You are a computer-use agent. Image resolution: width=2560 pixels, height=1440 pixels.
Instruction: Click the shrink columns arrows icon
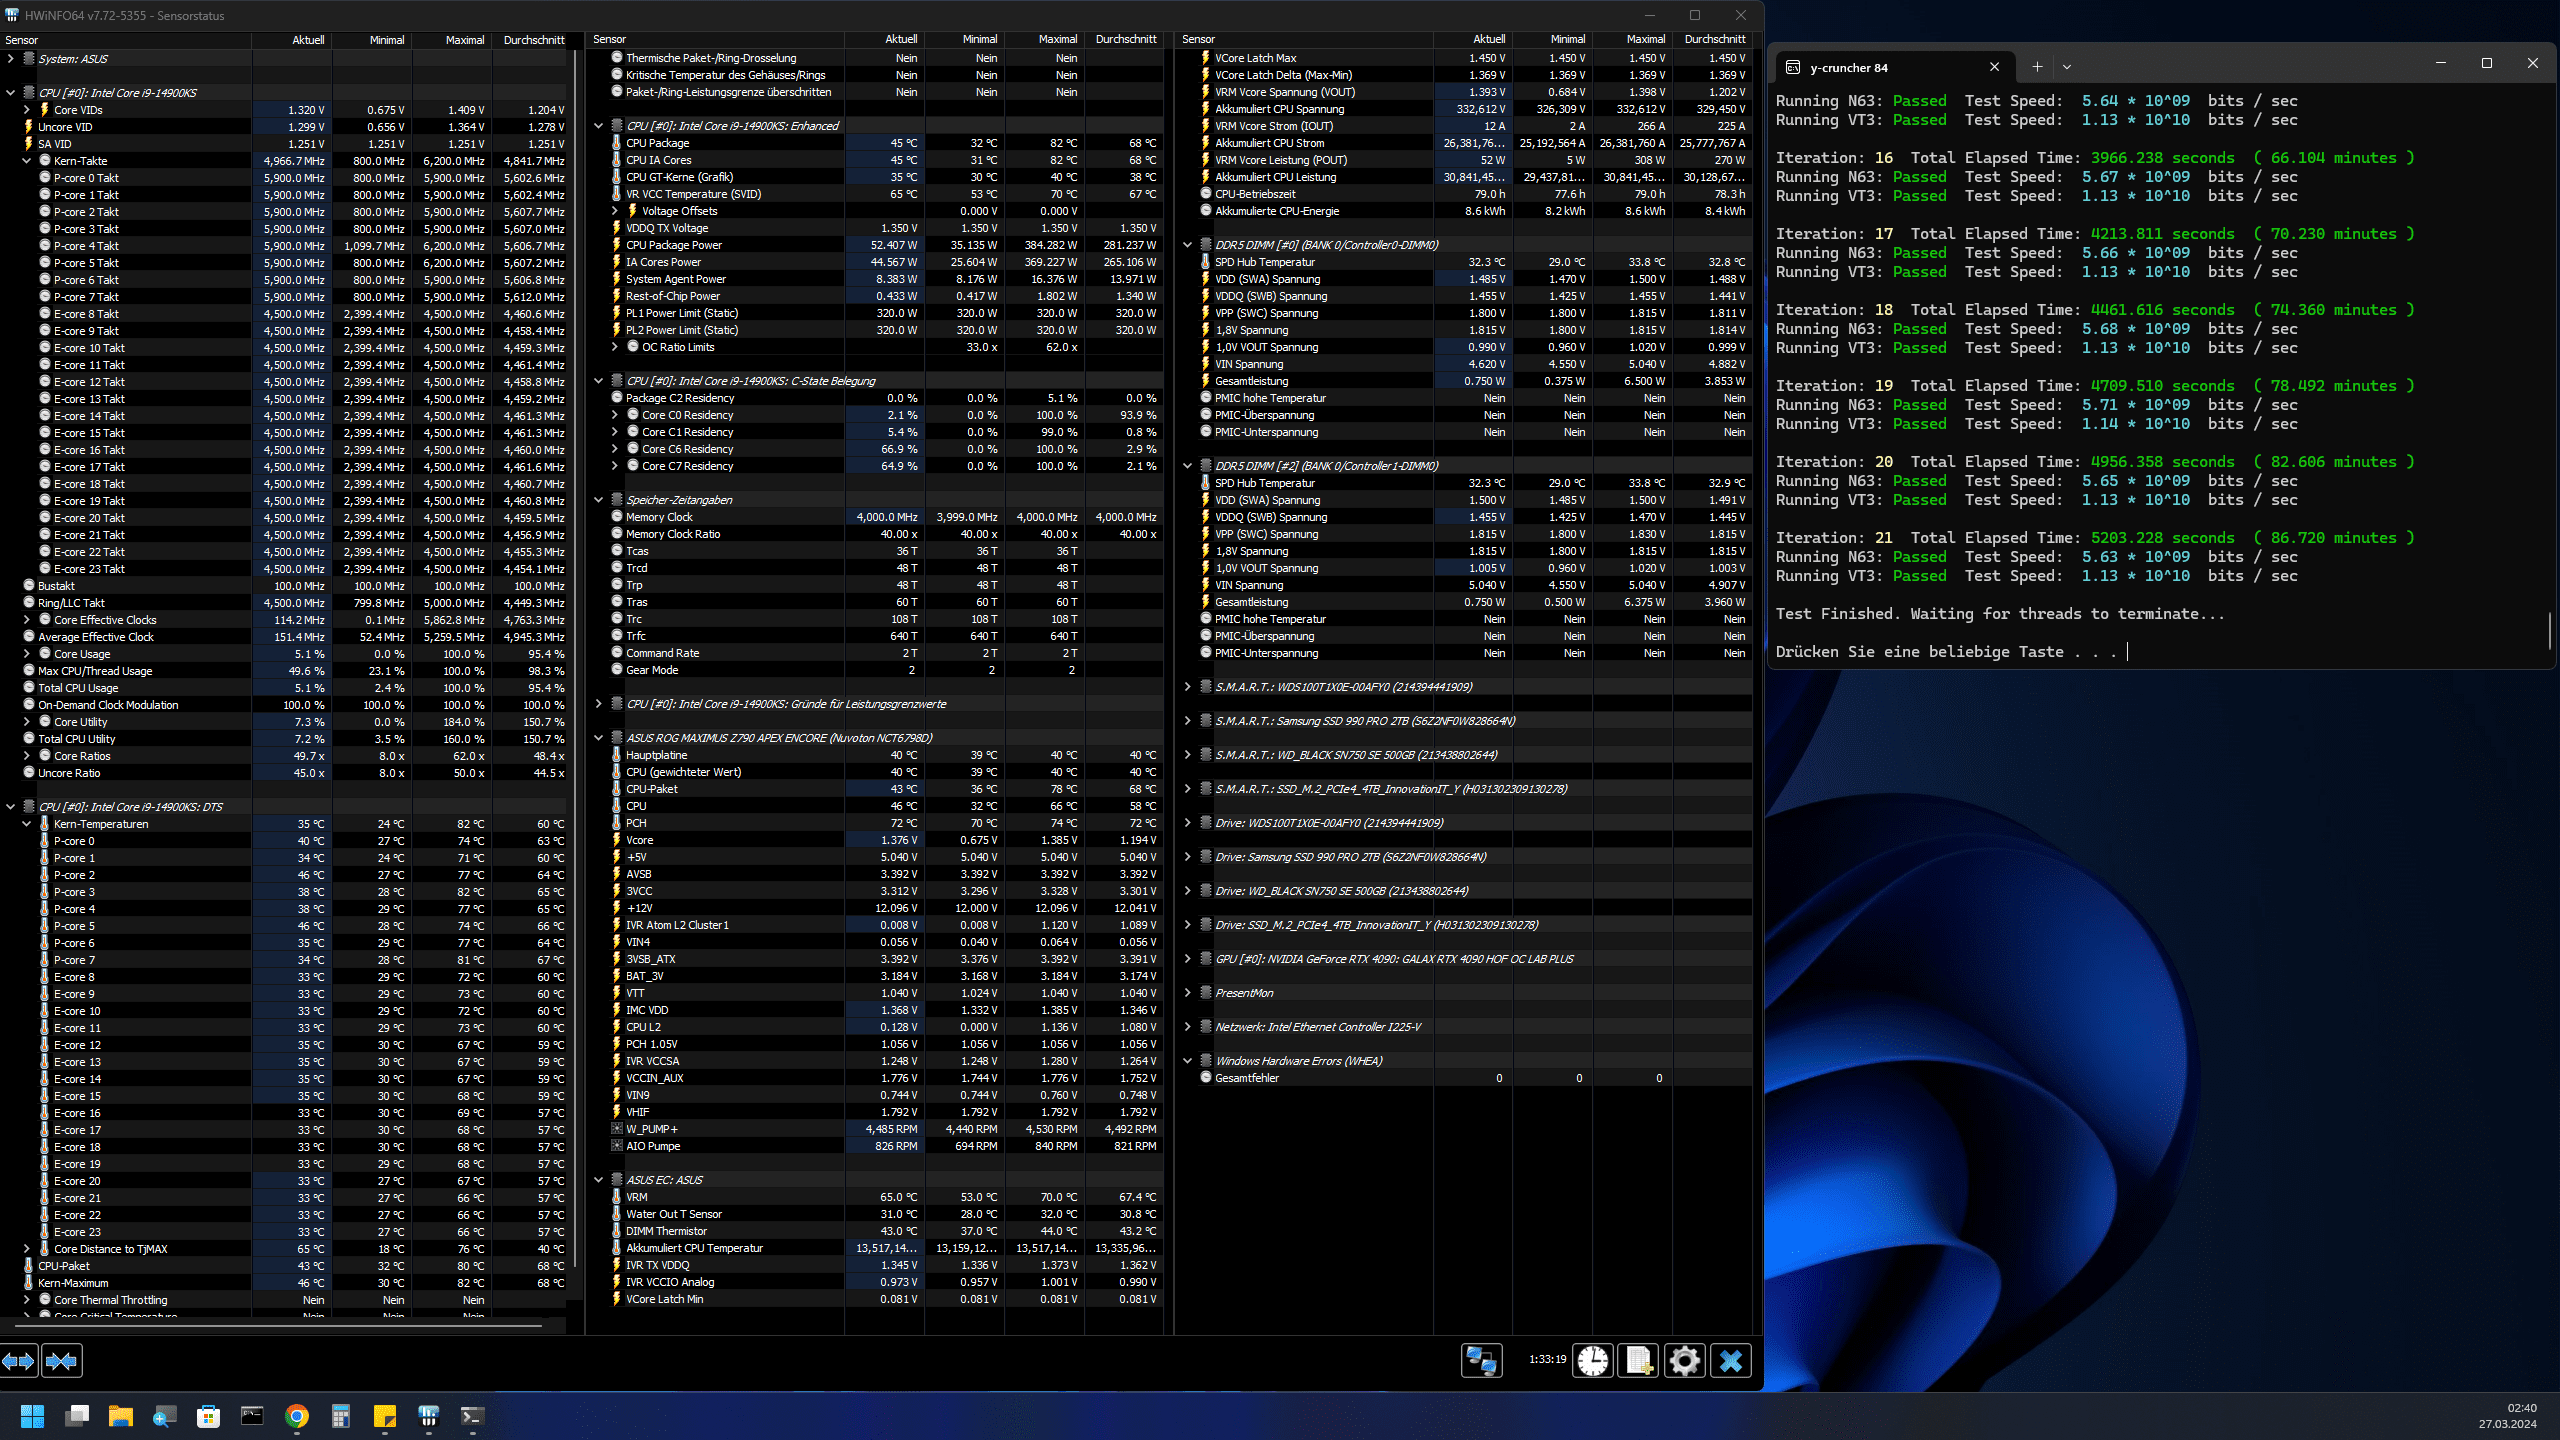click(62, 1361)
